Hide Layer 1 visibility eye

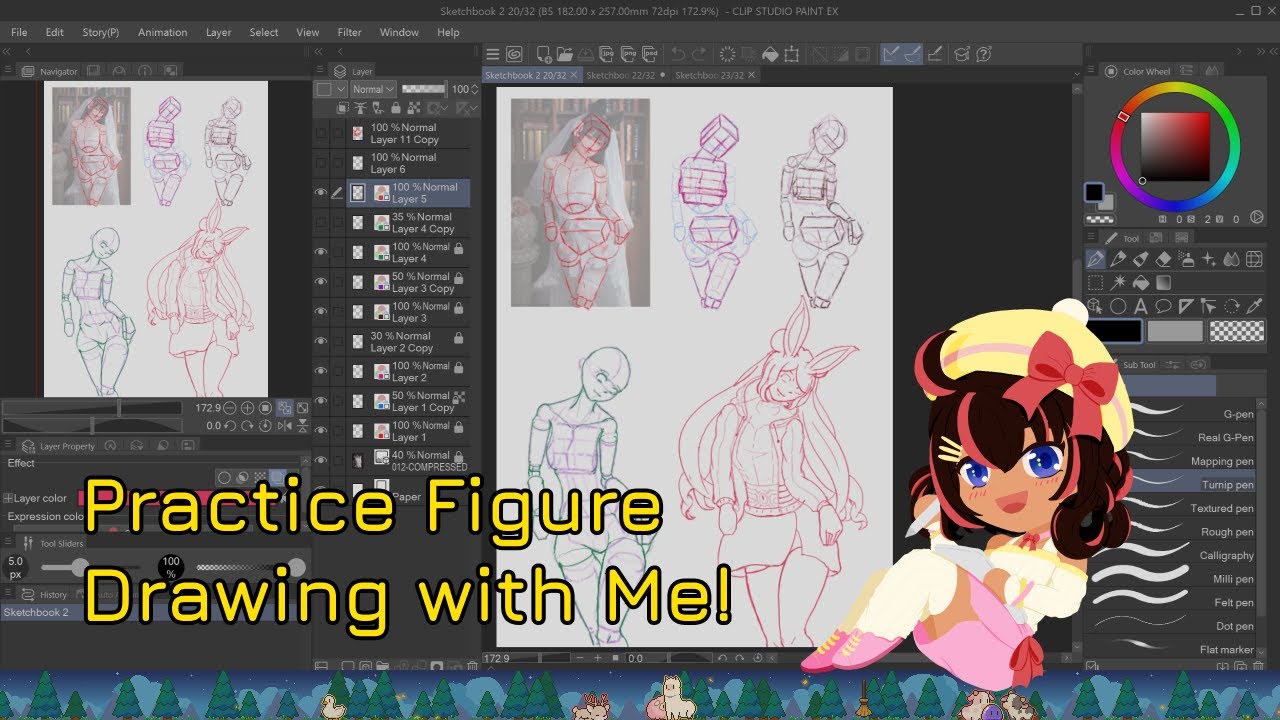321,431
